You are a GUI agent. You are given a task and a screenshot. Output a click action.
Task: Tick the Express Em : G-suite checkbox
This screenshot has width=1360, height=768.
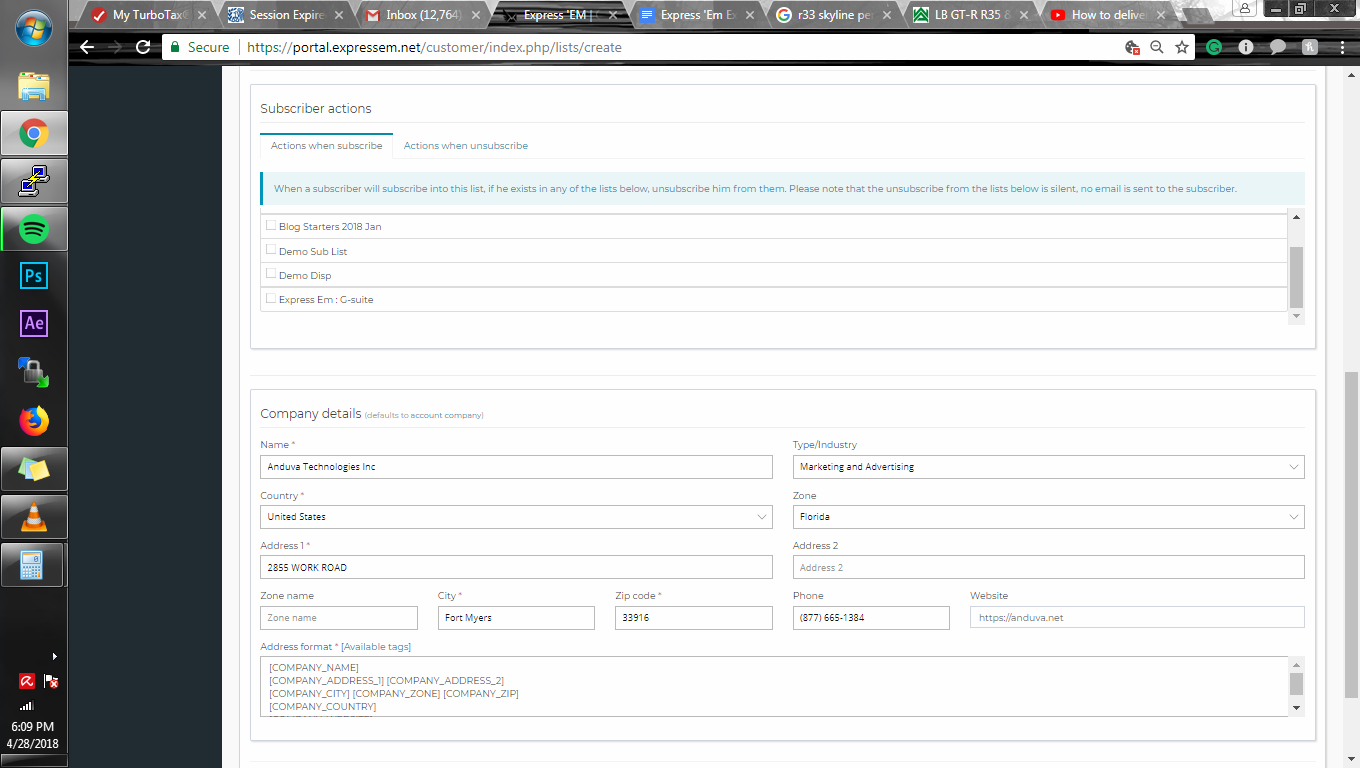pos(271,298)
